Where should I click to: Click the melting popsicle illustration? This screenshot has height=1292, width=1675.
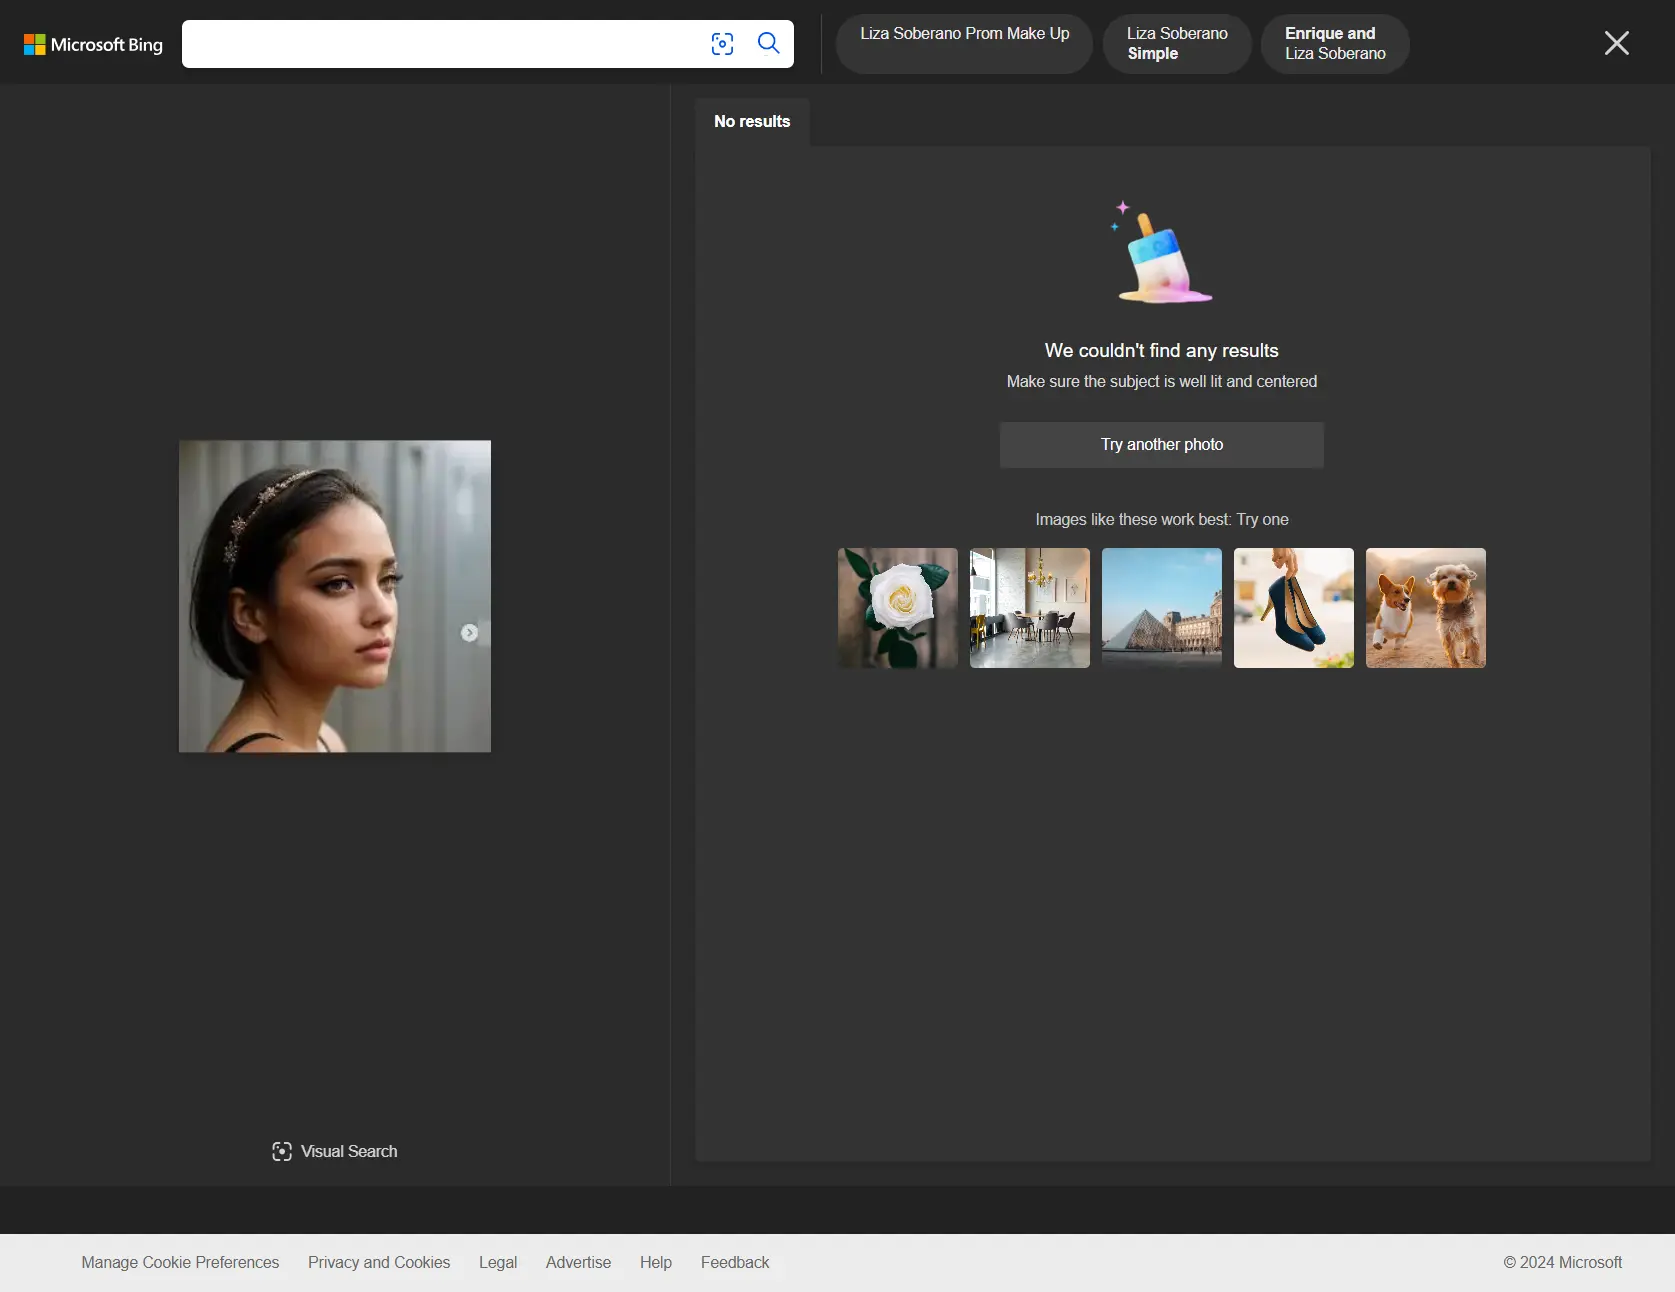coord(1161,254)
